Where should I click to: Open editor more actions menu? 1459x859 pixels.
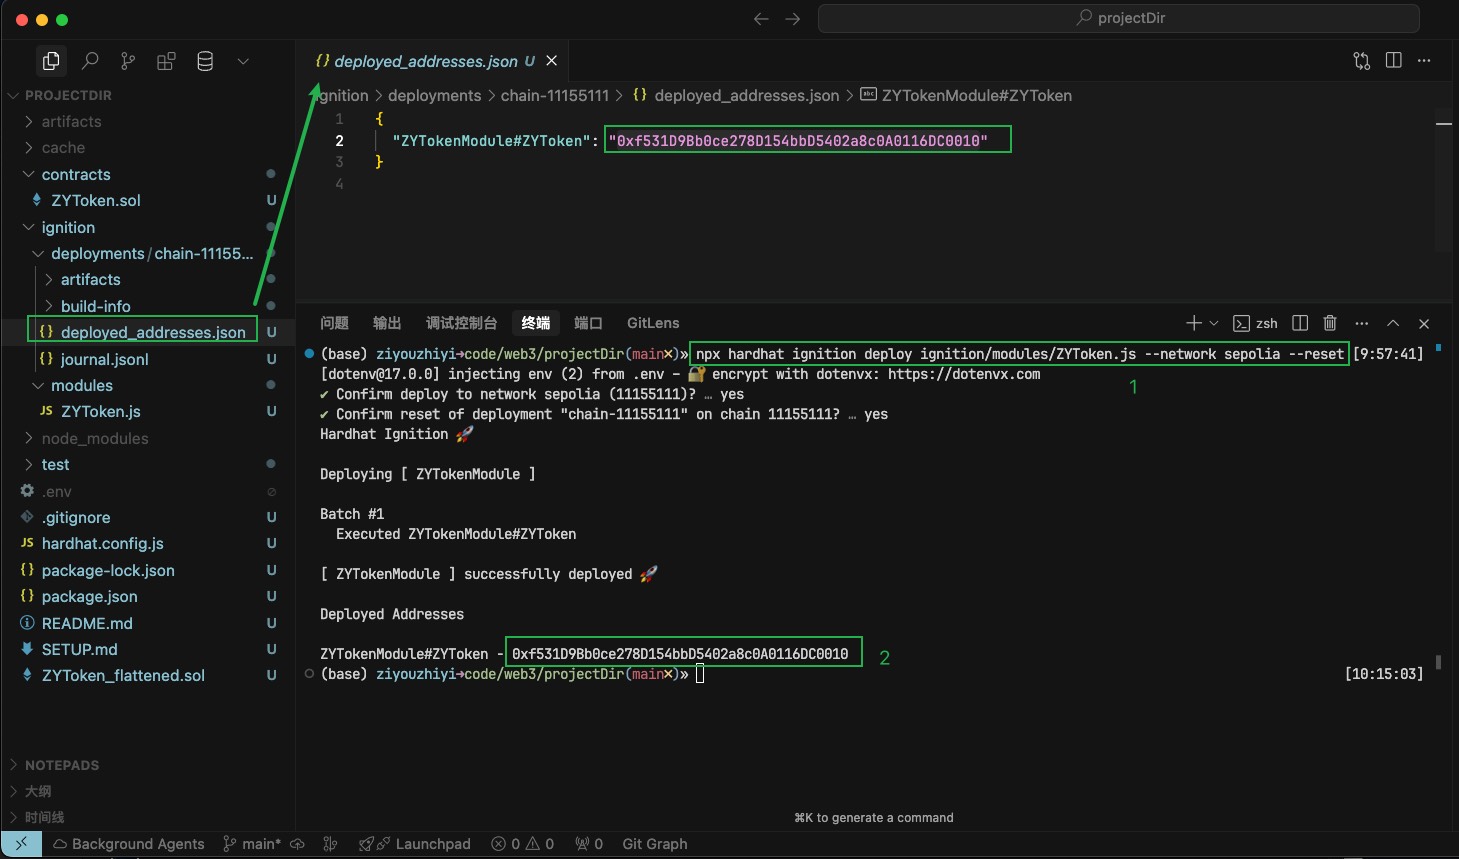1424,61
